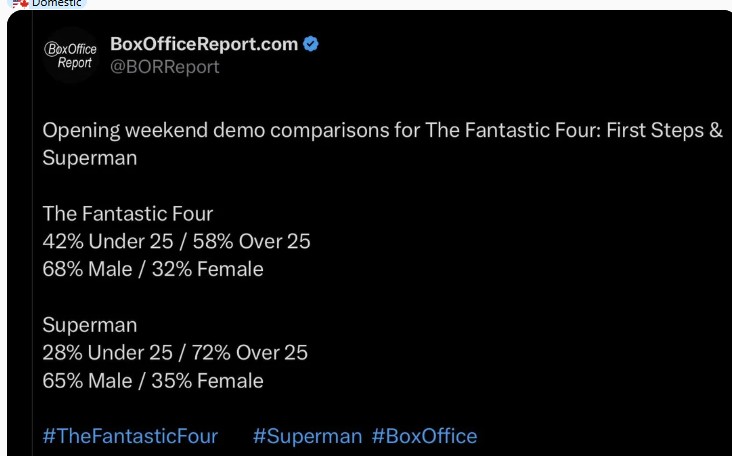Click the standalone 'Superman' heading line

[x=90, y=325]
